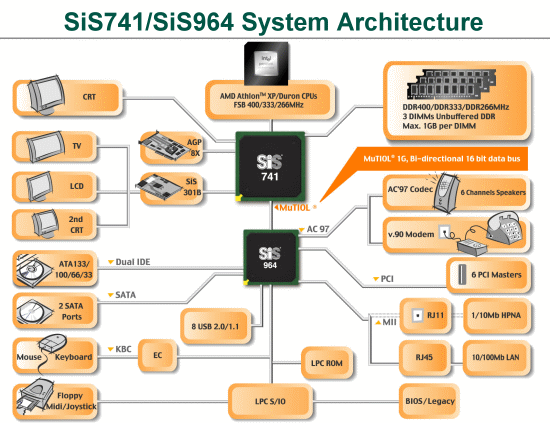Click the CRT monitor icon
550x423 pixels.
(x=46, y=95)
